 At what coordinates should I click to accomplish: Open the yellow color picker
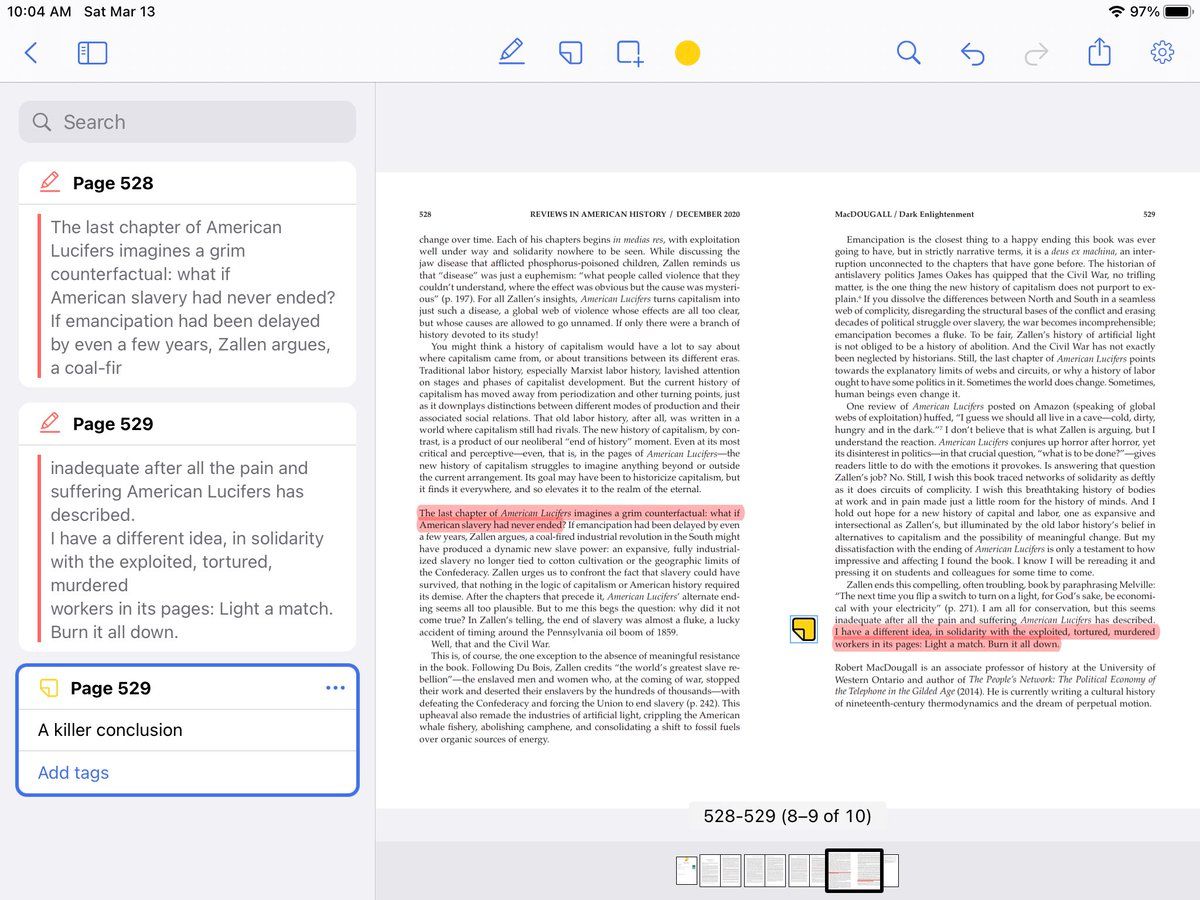point(687,53)
